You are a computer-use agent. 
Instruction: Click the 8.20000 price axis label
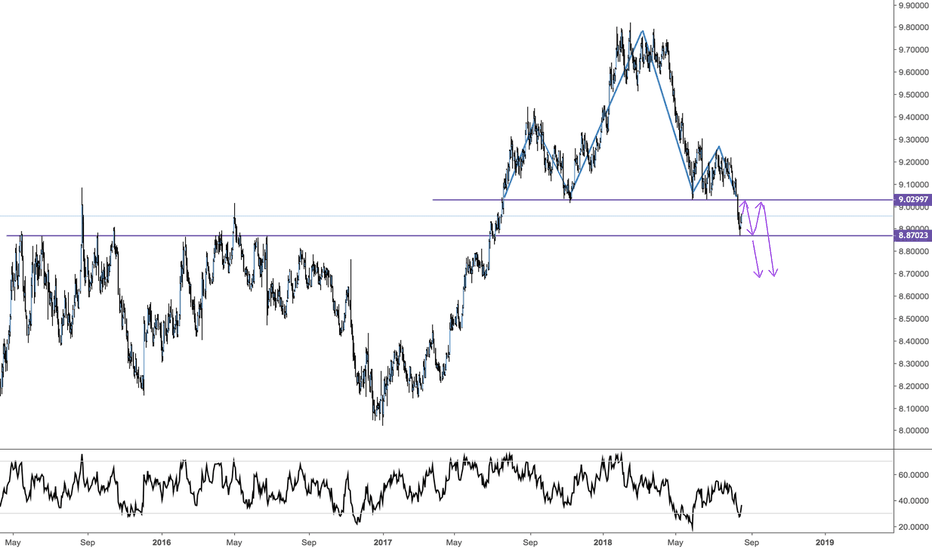click(x=913, y=386)
